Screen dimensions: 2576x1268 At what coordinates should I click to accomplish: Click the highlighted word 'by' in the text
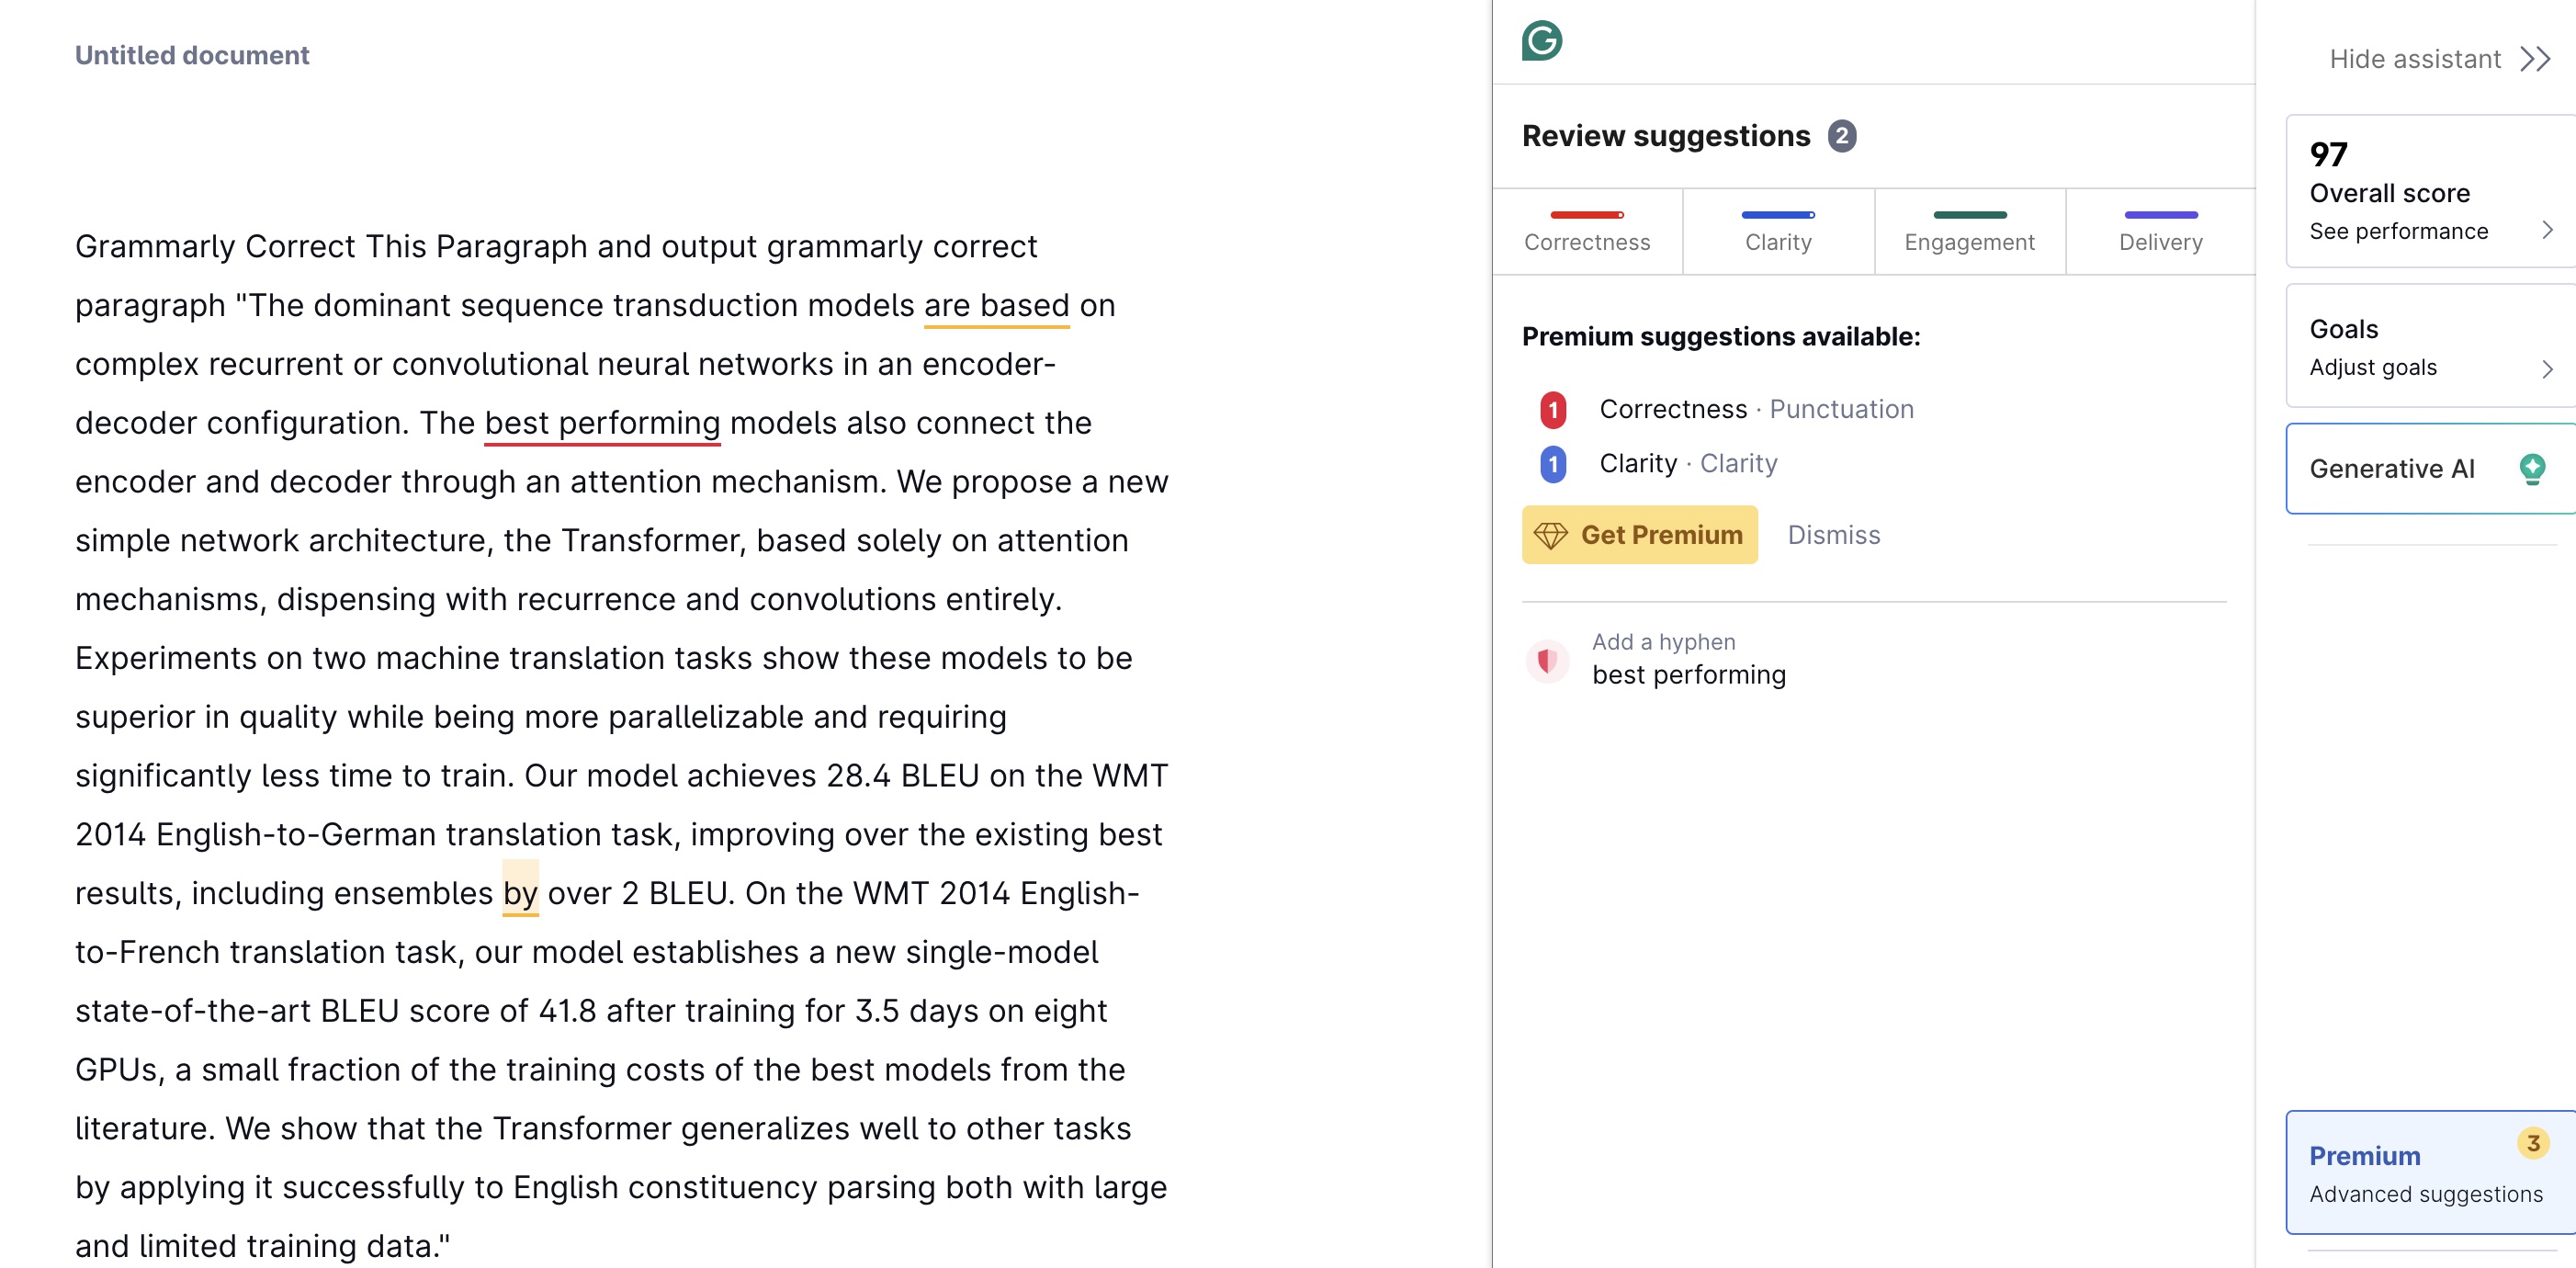point(520,892)
